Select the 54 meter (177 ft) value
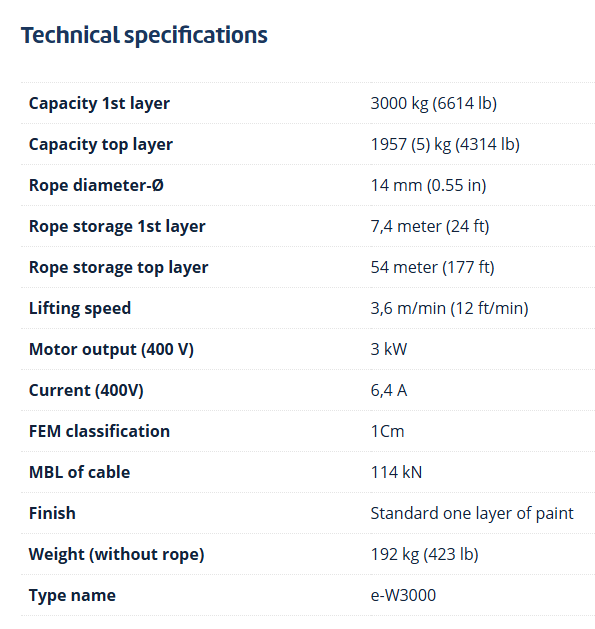Viewport: 595px width, 629px height. click(x=433, y=267)
